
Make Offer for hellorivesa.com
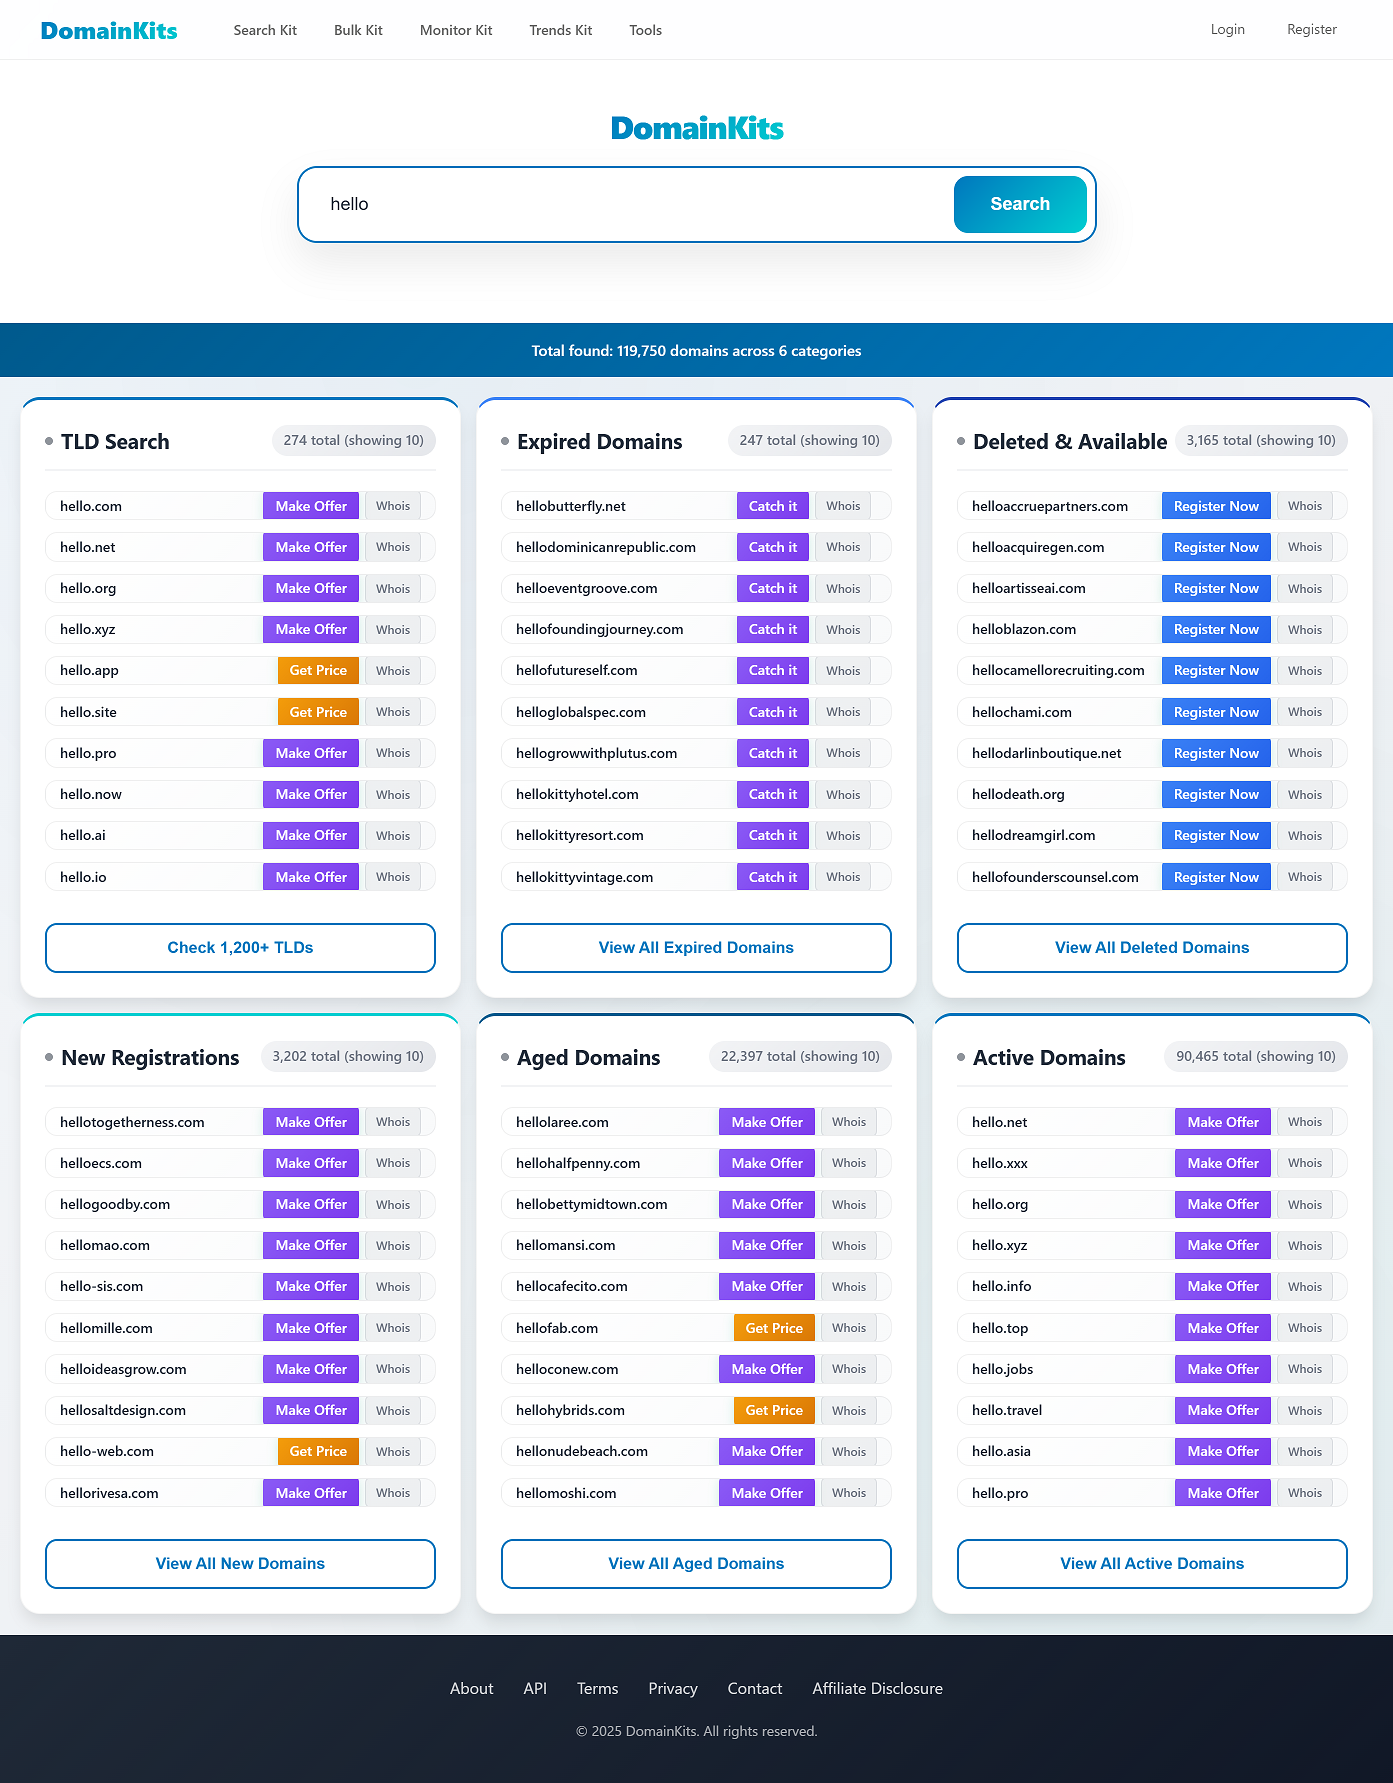(311, 1493)
